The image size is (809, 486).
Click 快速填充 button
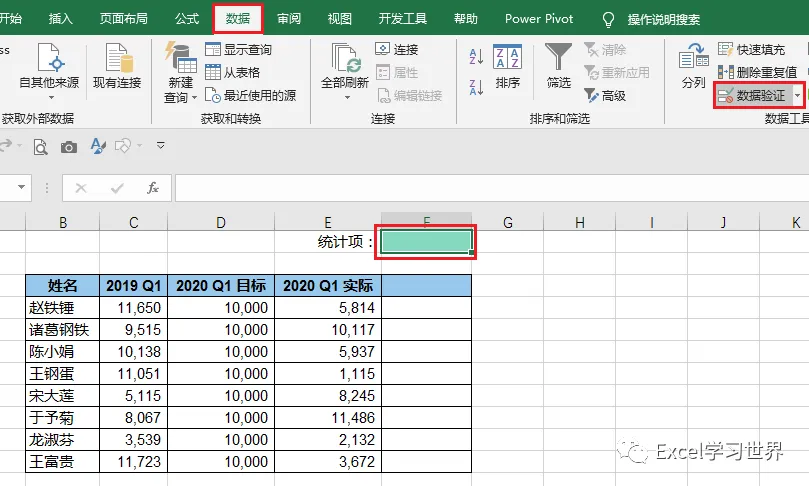(x=751, y=50)
